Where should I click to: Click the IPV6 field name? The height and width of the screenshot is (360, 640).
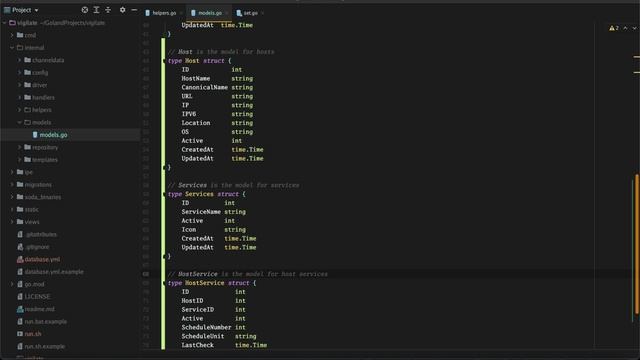[x=189, y=114]
